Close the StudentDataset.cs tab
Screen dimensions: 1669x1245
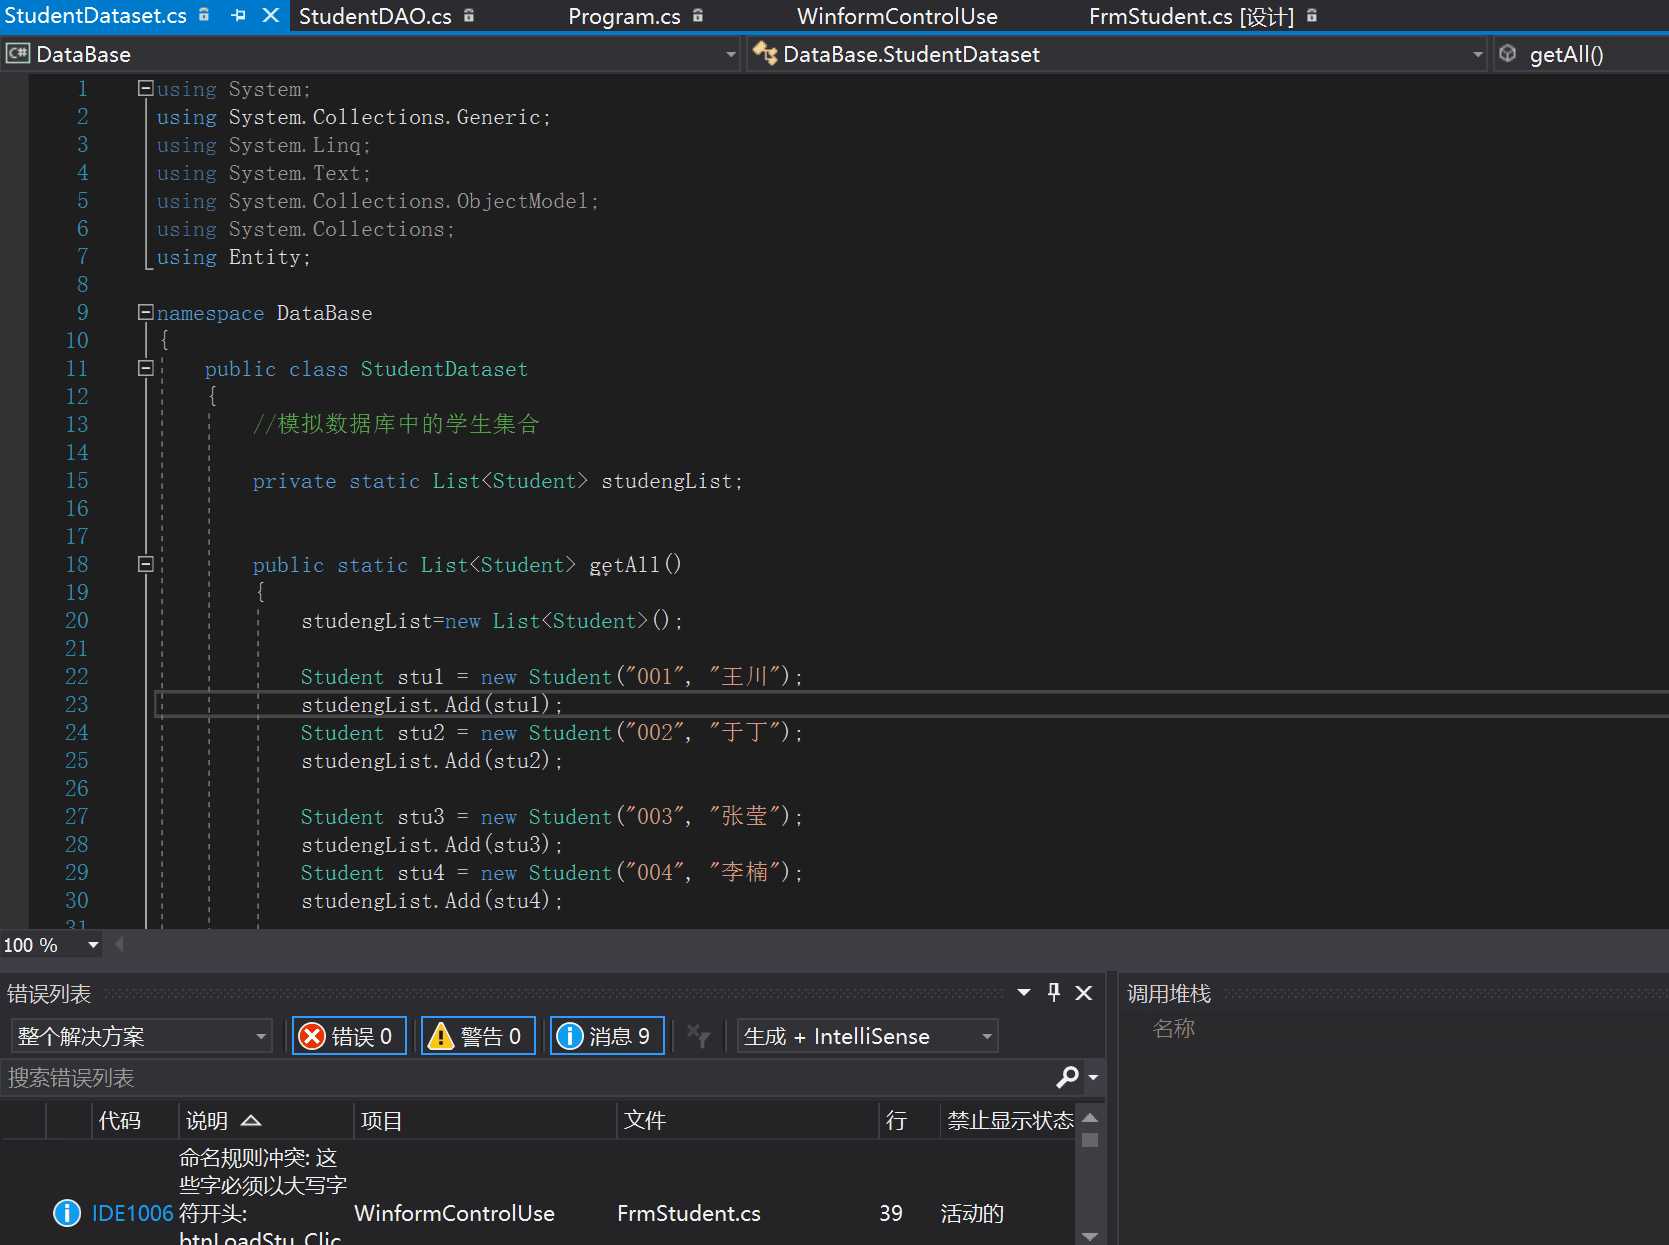(270, 16)
